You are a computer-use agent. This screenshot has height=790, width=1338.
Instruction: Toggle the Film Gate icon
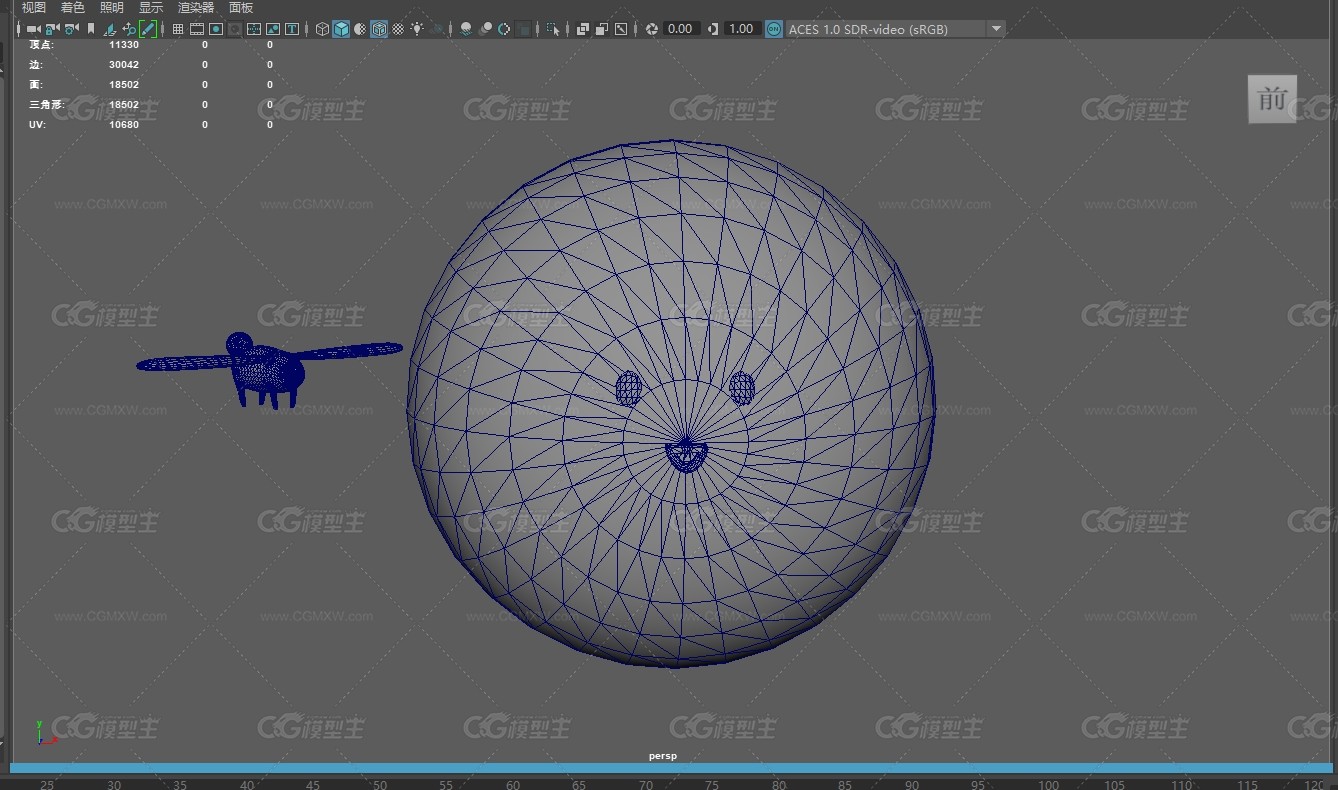pyautogui.click(x=197, y=29)
